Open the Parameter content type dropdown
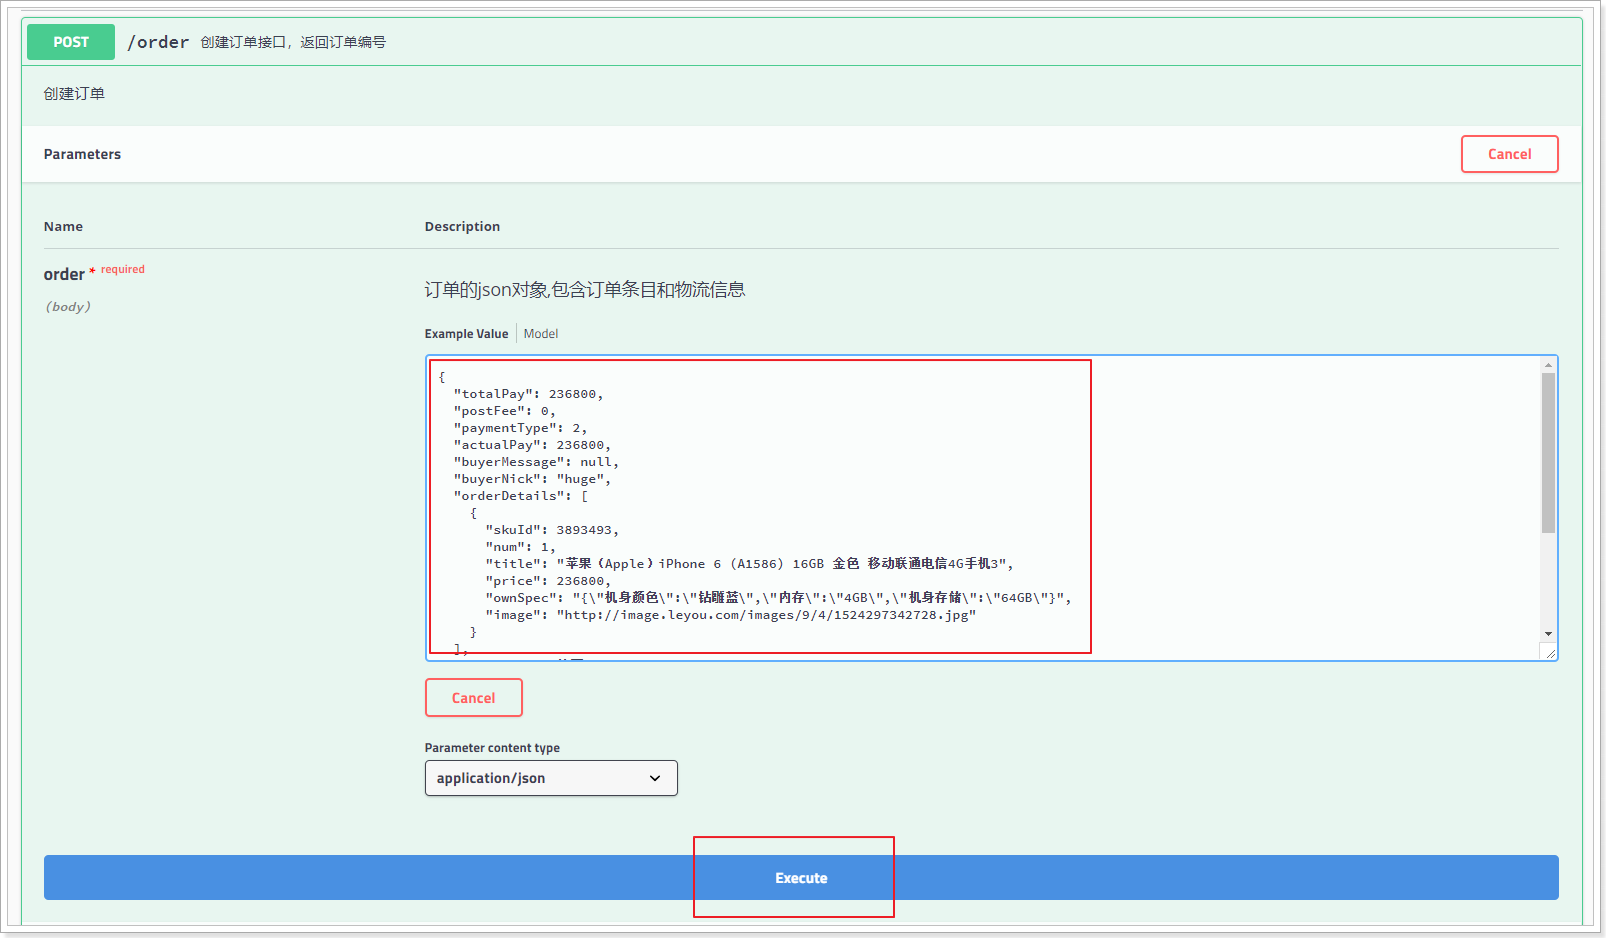Image resolution: width=1606 pixels, height=938 pixels. [x=551, y=778]
